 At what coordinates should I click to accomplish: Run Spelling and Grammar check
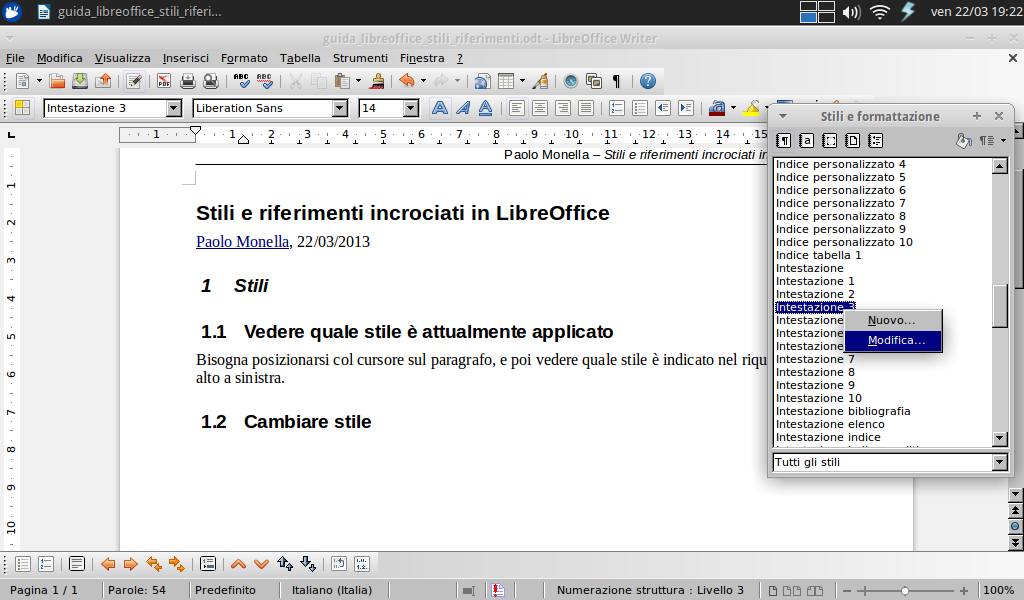tap(241, 81)
